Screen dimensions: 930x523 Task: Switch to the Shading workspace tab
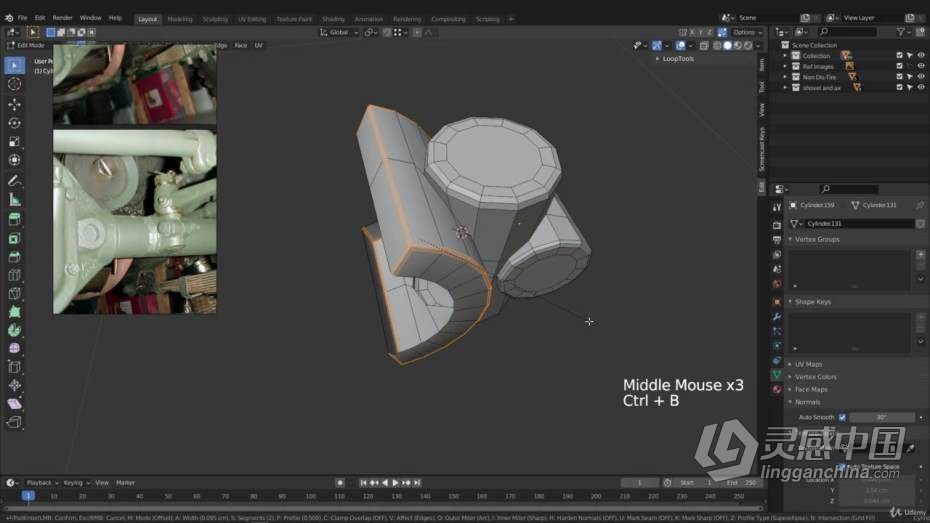point(333,19)
